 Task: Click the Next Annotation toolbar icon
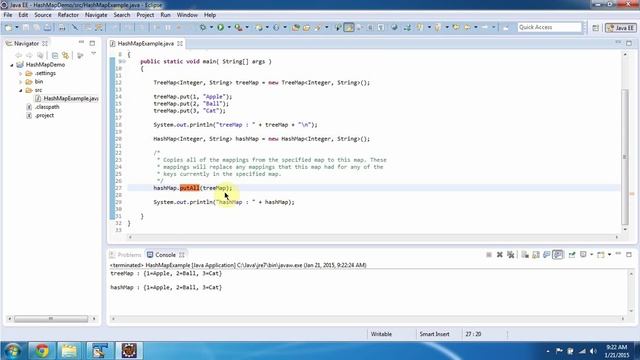tap(420, 27)
